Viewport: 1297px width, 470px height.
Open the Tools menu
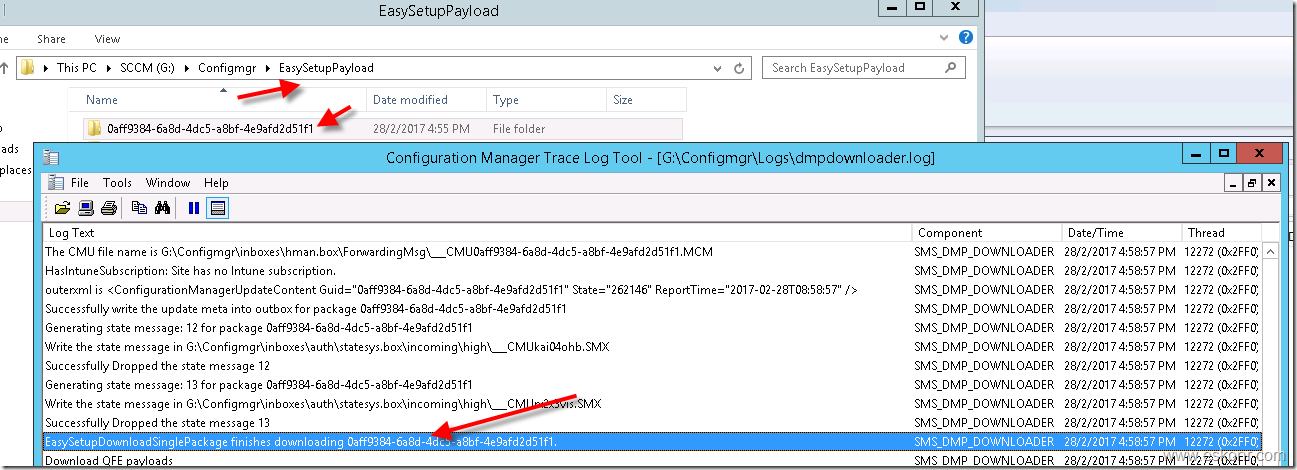117,183
